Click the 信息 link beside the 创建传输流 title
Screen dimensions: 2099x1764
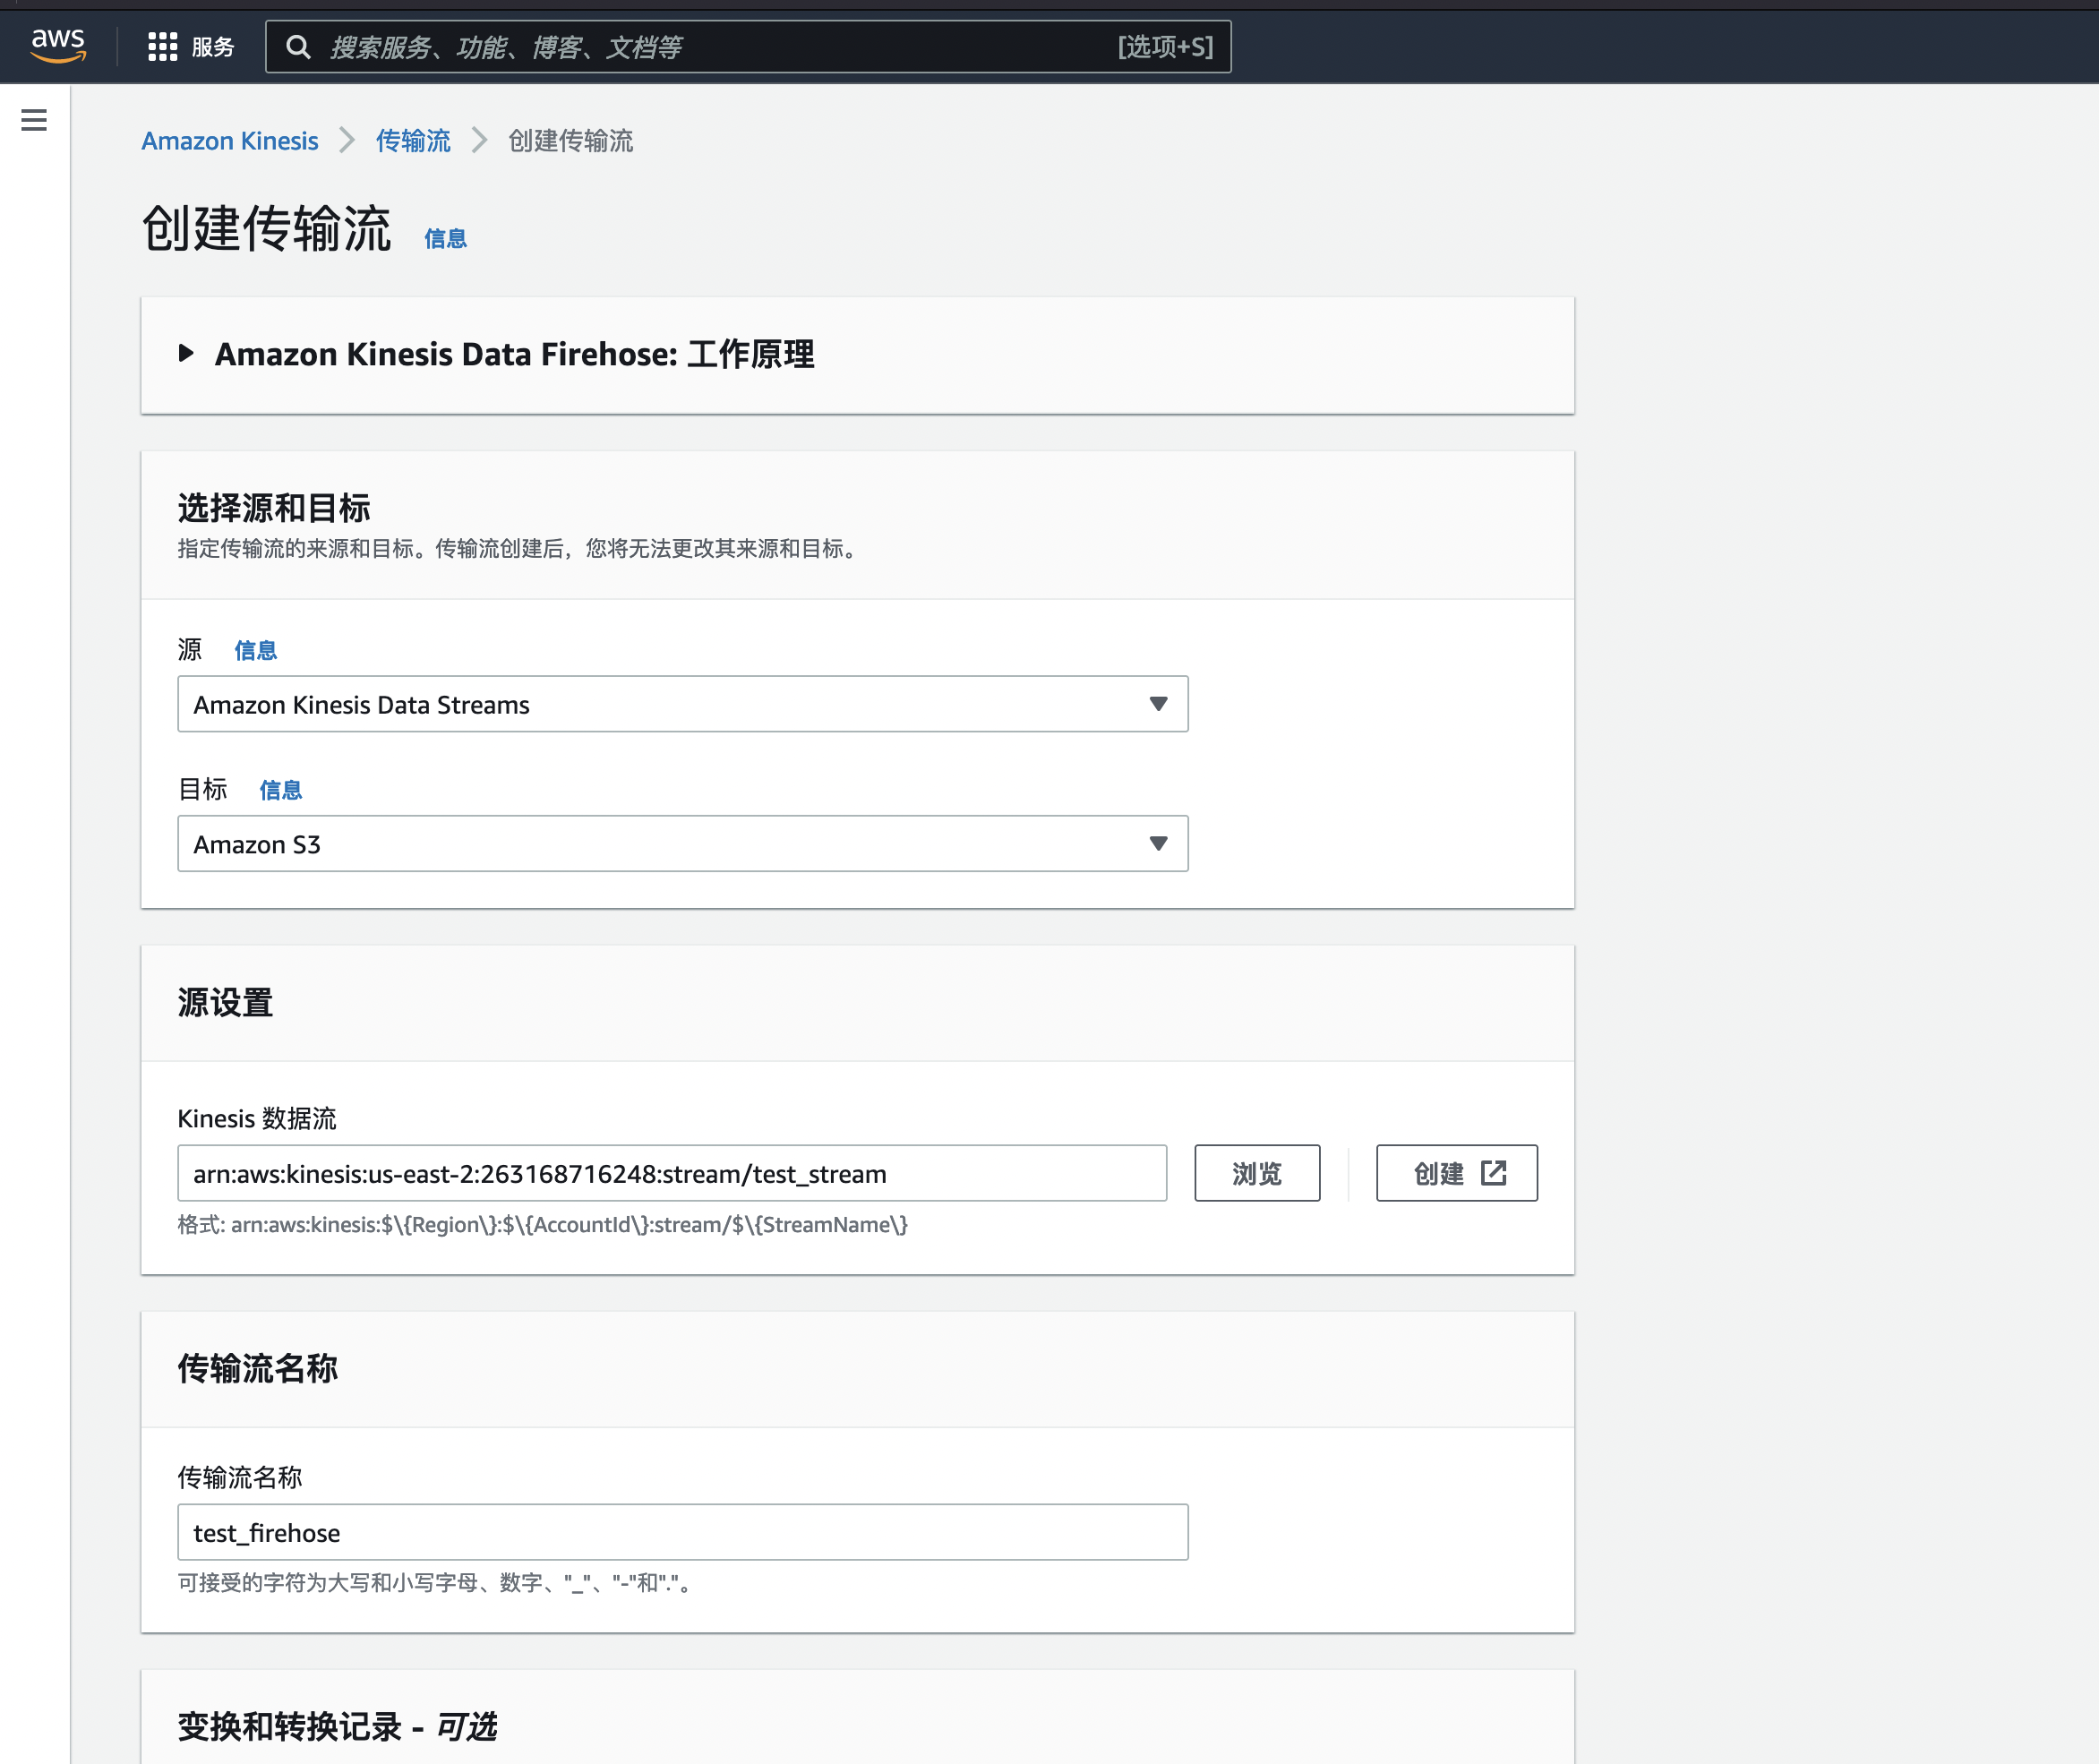point(445,238)
